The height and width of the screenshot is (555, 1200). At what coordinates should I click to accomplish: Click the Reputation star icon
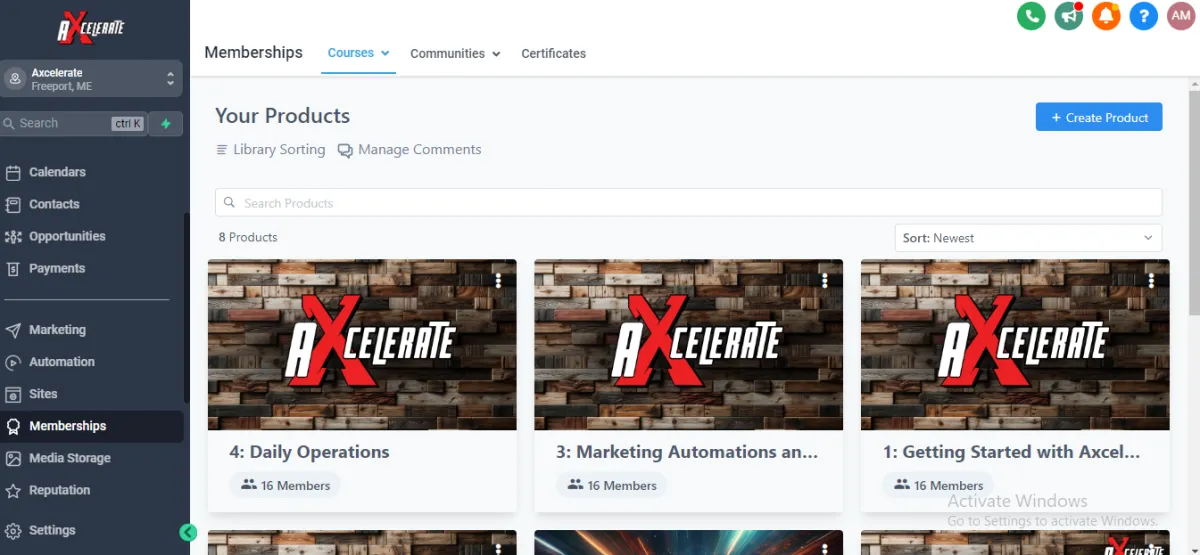point(13,490)
